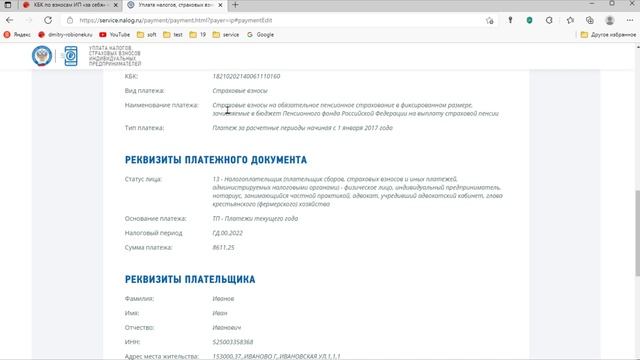Open browser settings three-dots menu
This screenshot has height=360, width=640.
pos(630,20)
